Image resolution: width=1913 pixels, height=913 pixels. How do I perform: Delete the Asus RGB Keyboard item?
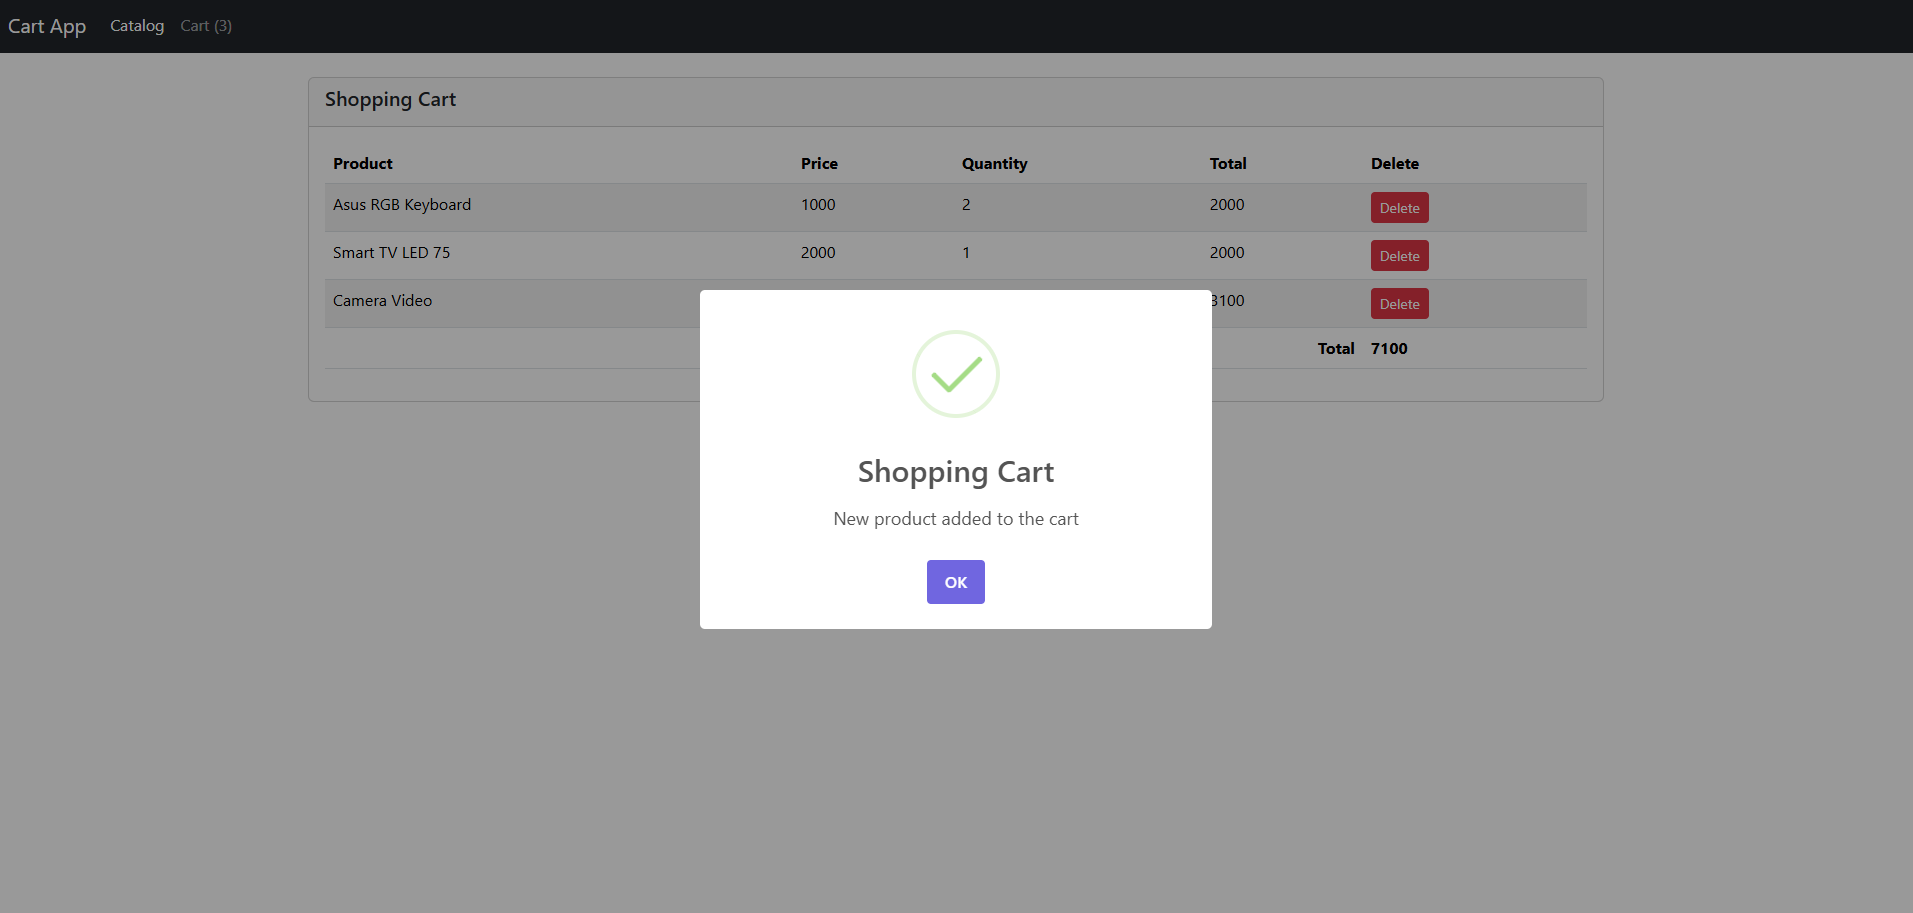1398,208
